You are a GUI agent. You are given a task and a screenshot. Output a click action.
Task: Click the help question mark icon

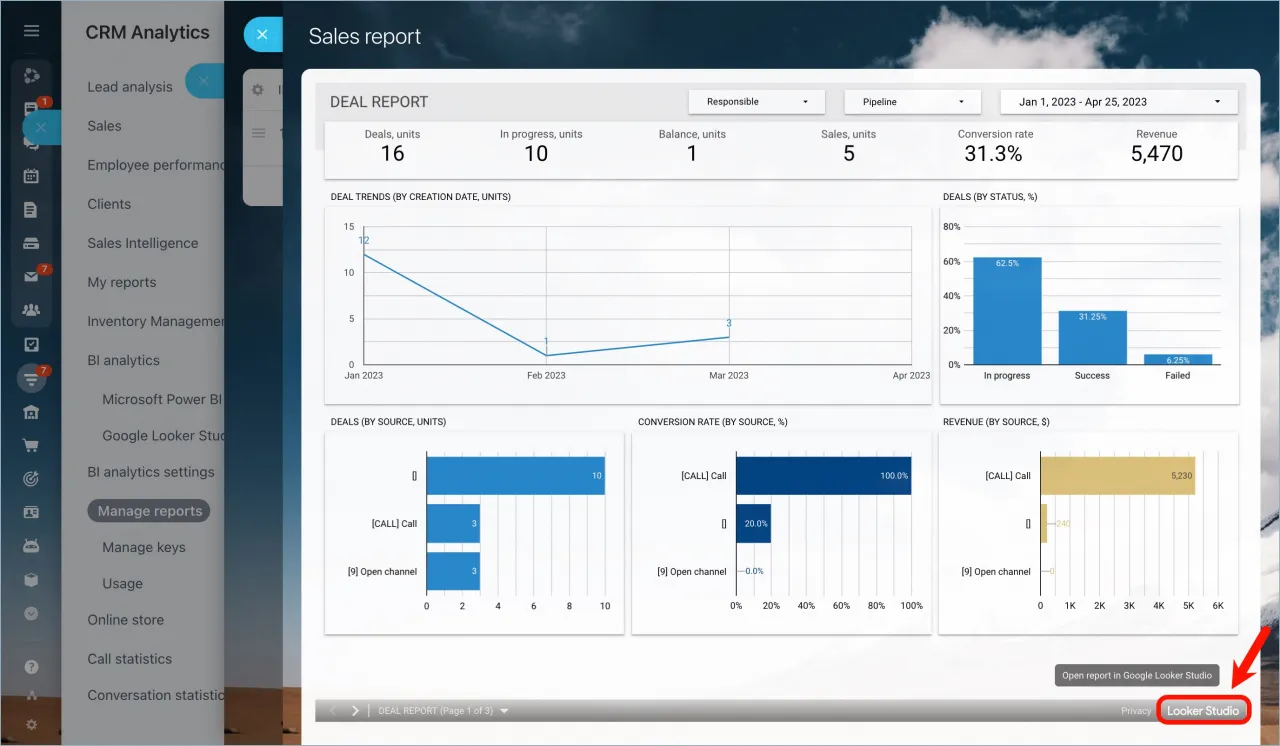click(31, 666)
